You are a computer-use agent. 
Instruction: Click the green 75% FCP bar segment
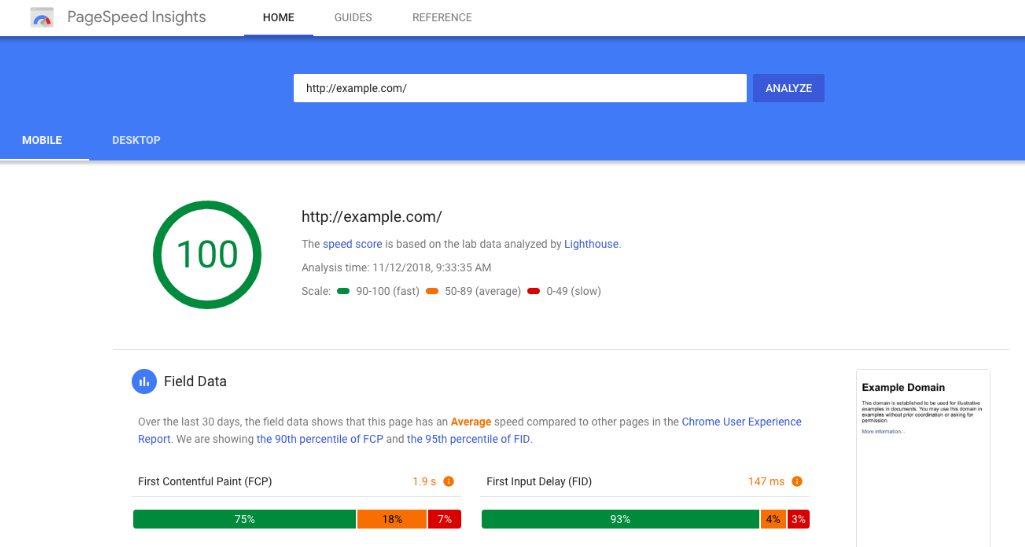point(244,519)
